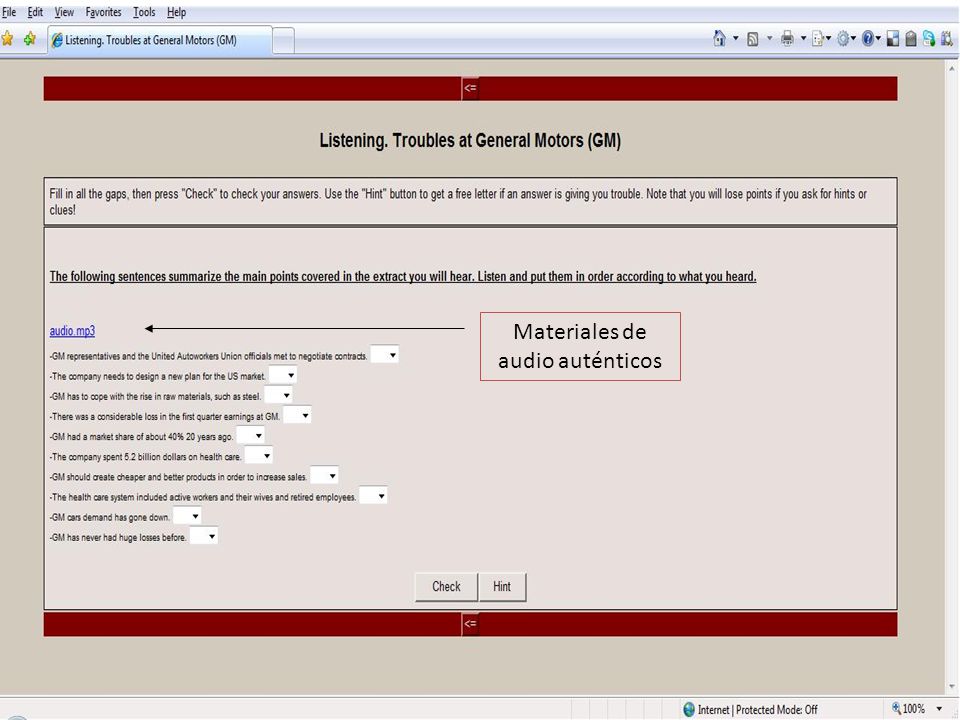The height and width of the screenshot is (720, 960).
Task: Click the RSS Feeds icon
Action: click(x=753, y=39)
